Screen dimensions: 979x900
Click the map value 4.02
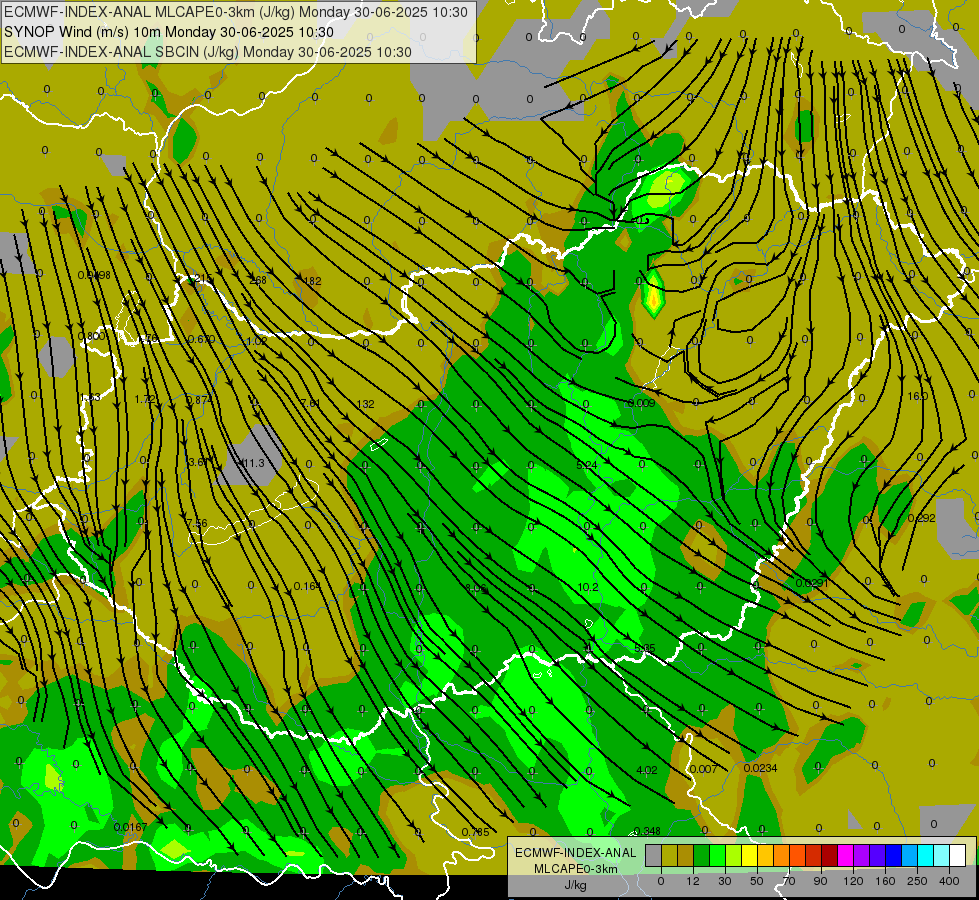click(x=646, y=770)
